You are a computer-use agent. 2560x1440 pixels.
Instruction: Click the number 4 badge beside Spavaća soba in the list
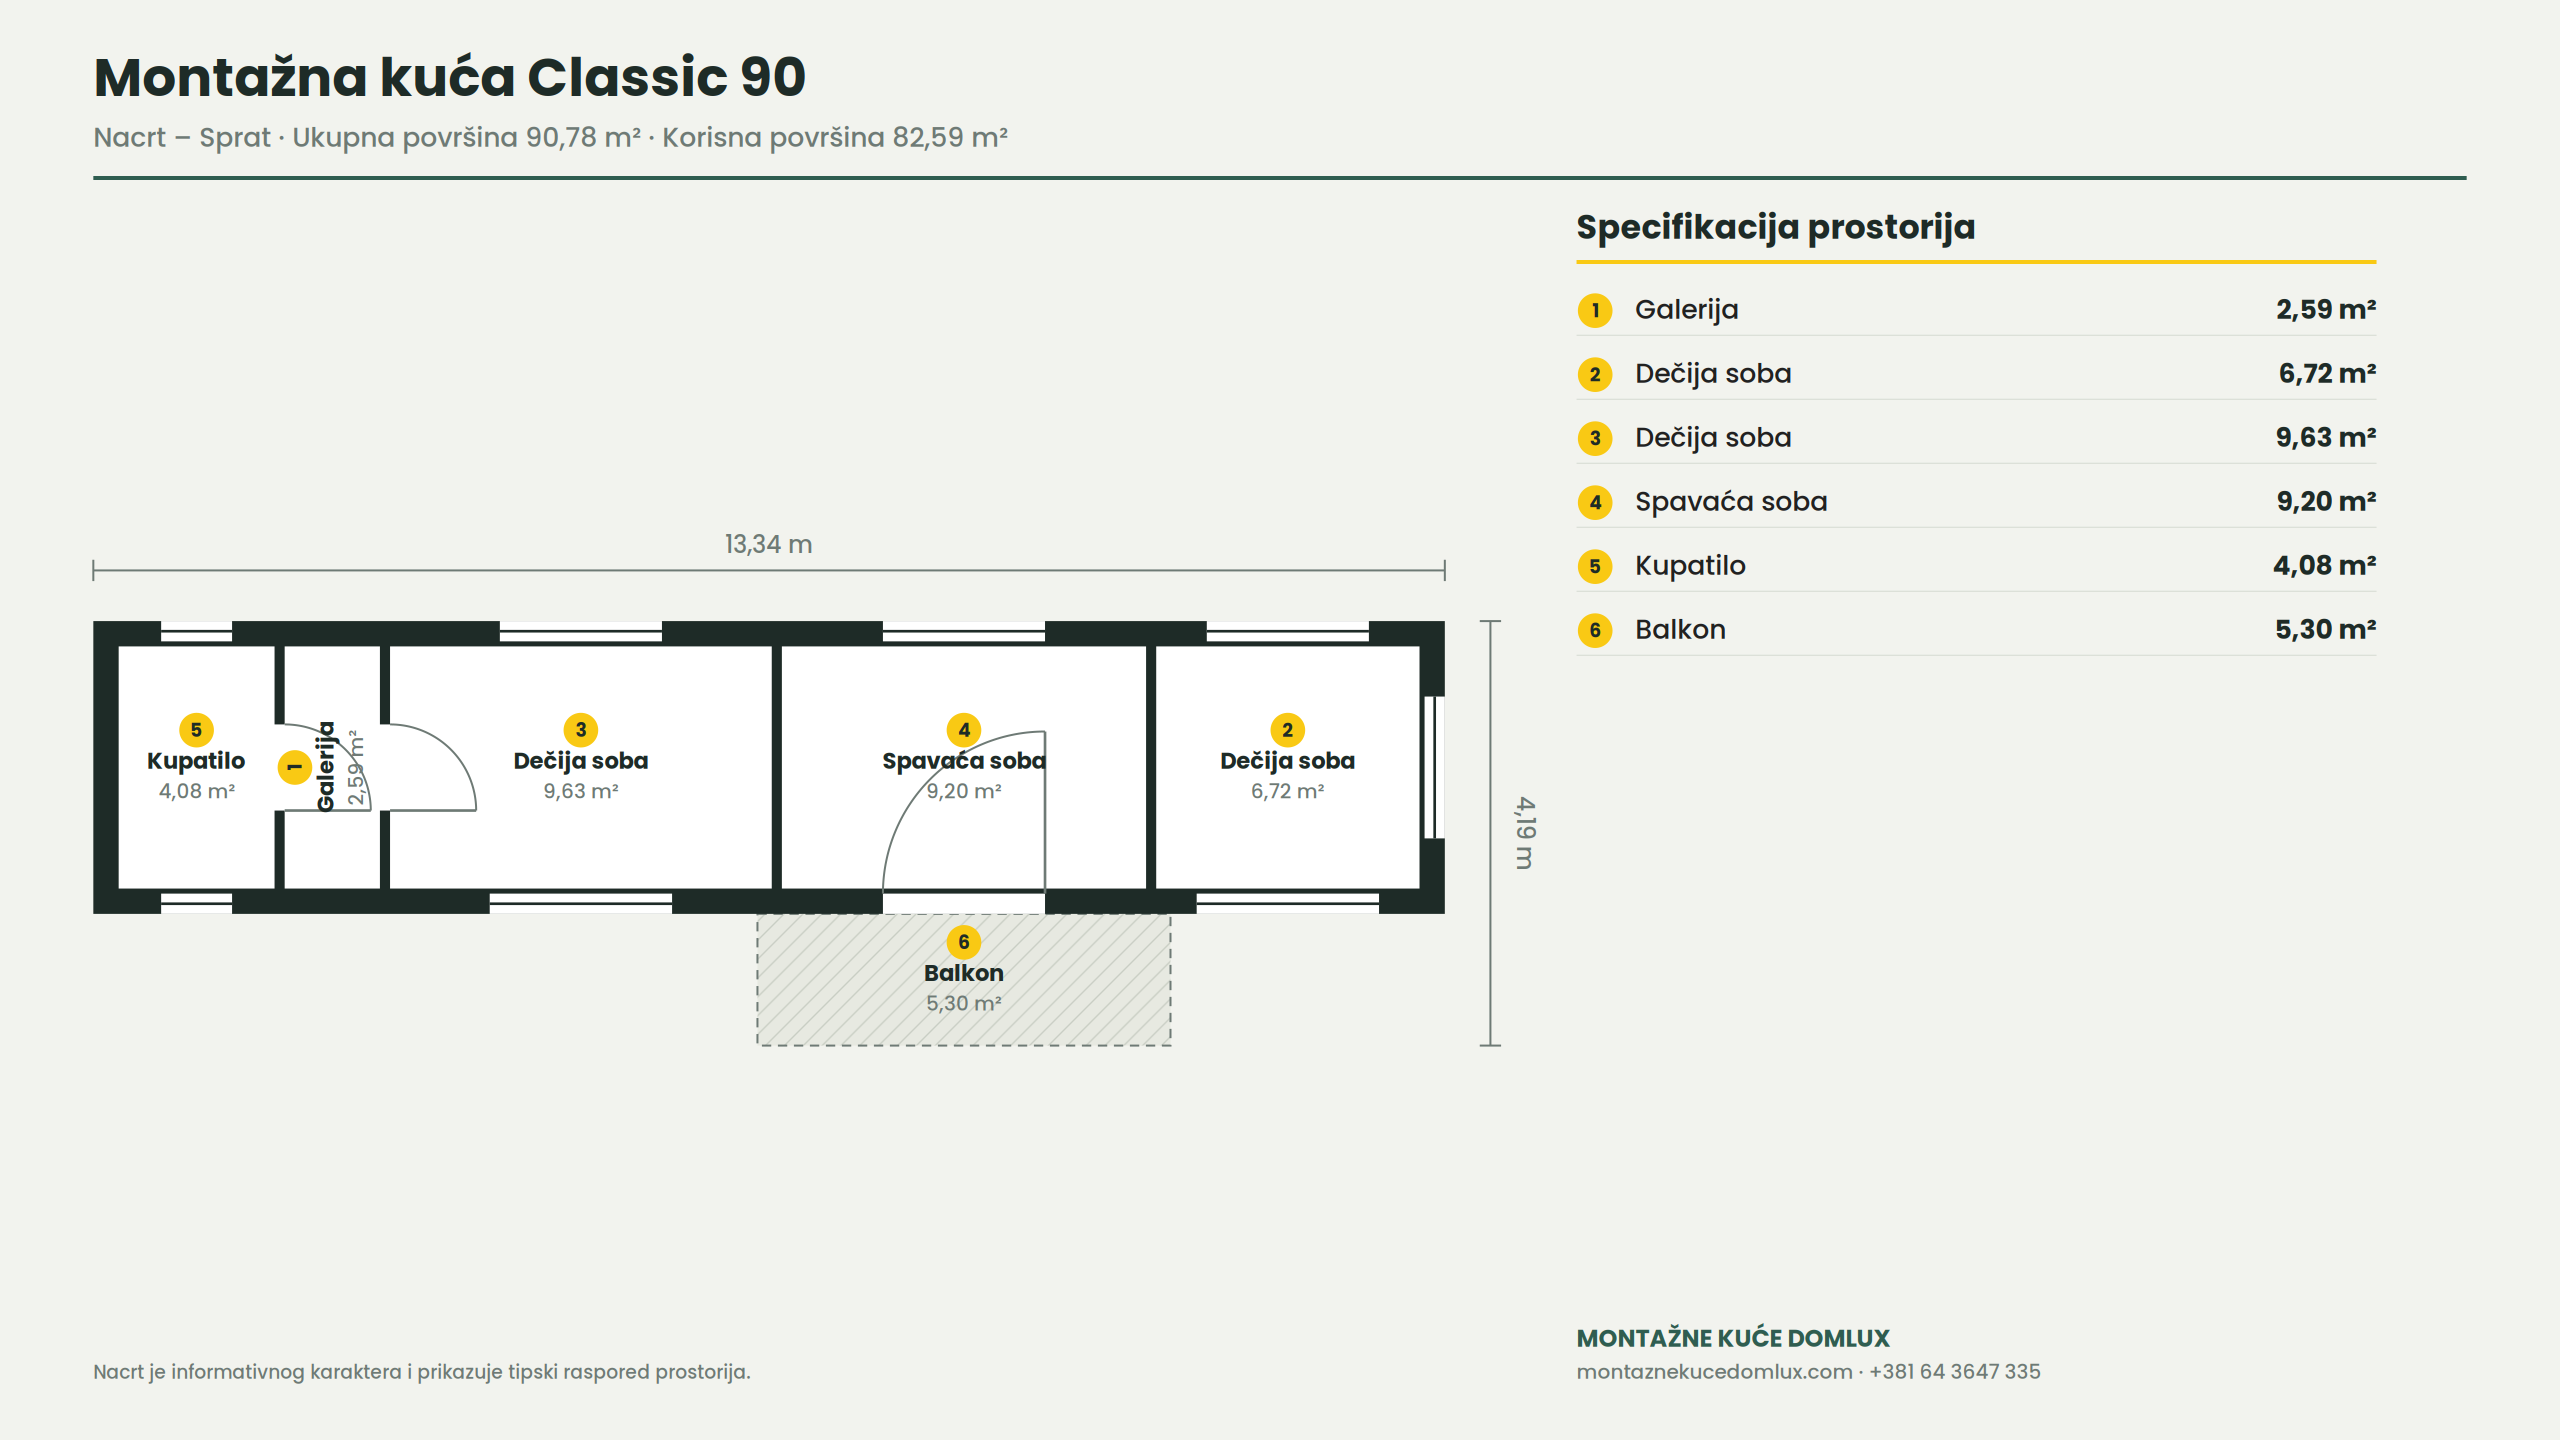[x=1595, y=502]
